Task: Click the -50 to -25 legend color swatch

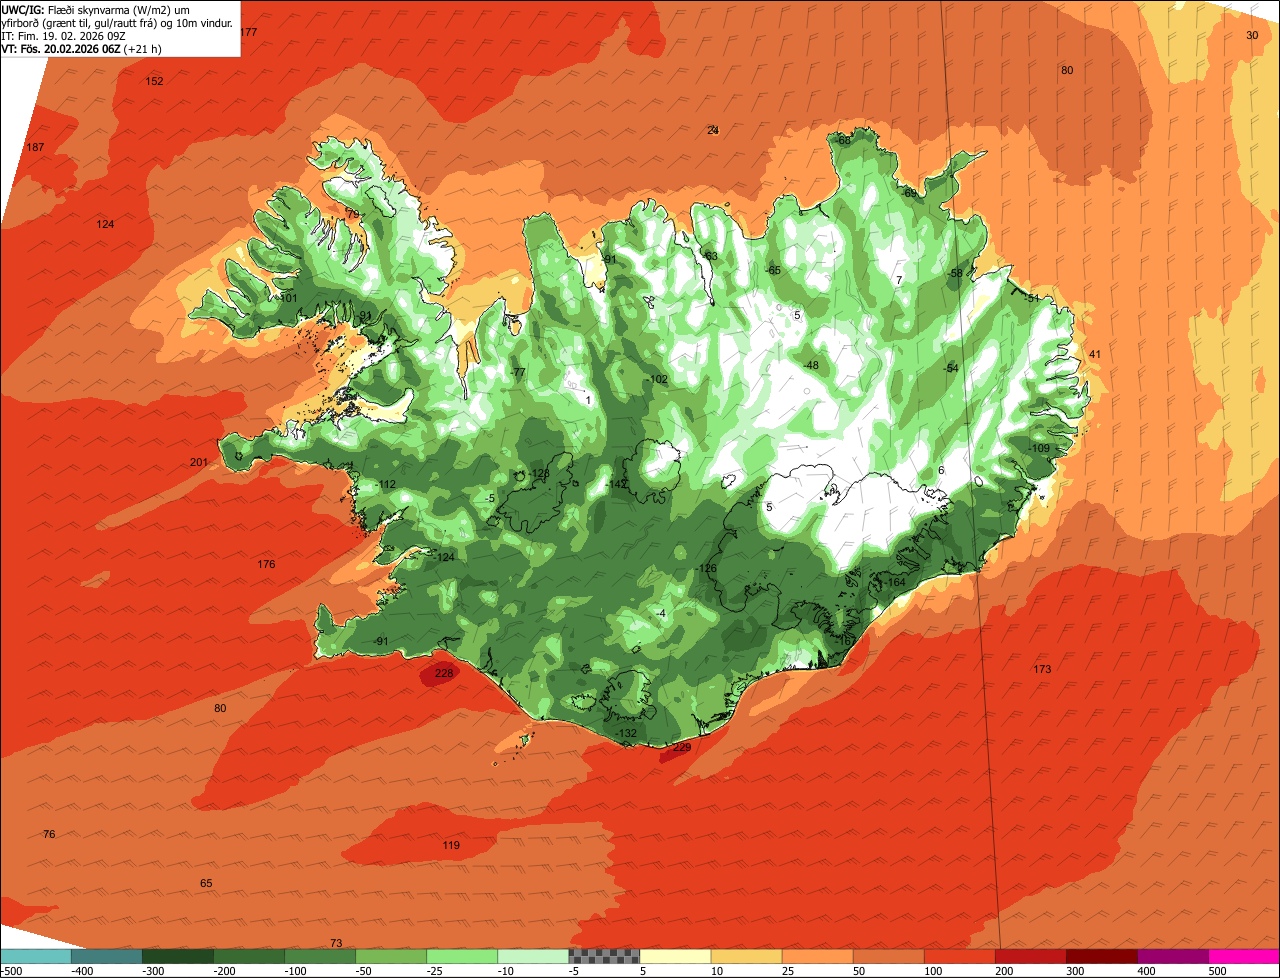Action: 391,956
